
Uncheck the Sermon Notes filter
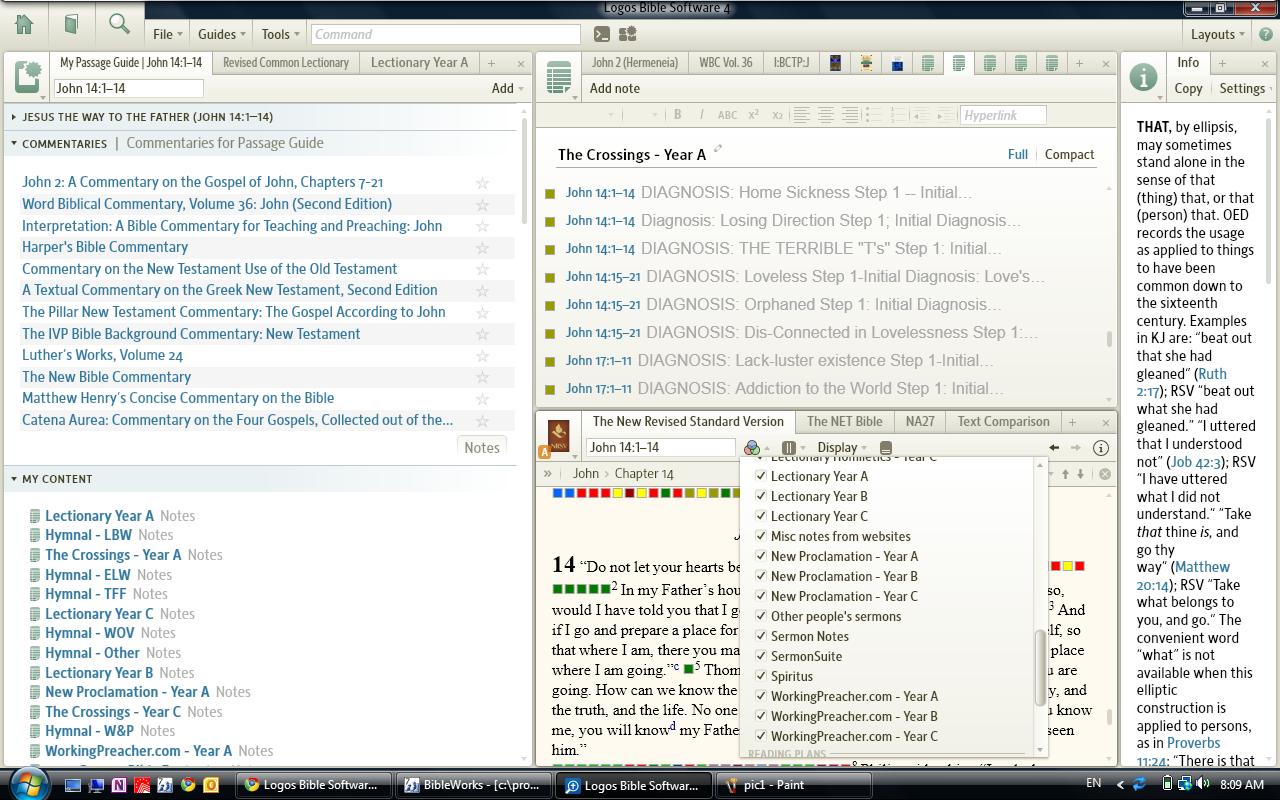761,636
